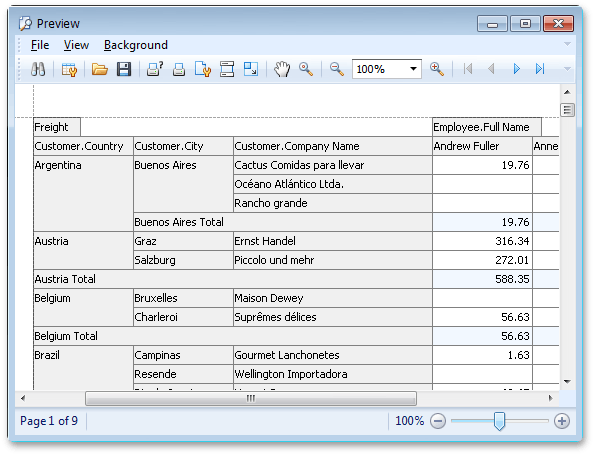Screen dimensions: 596x457
Task: Select the Magnifier tool icon
Action: coord(306,69)
